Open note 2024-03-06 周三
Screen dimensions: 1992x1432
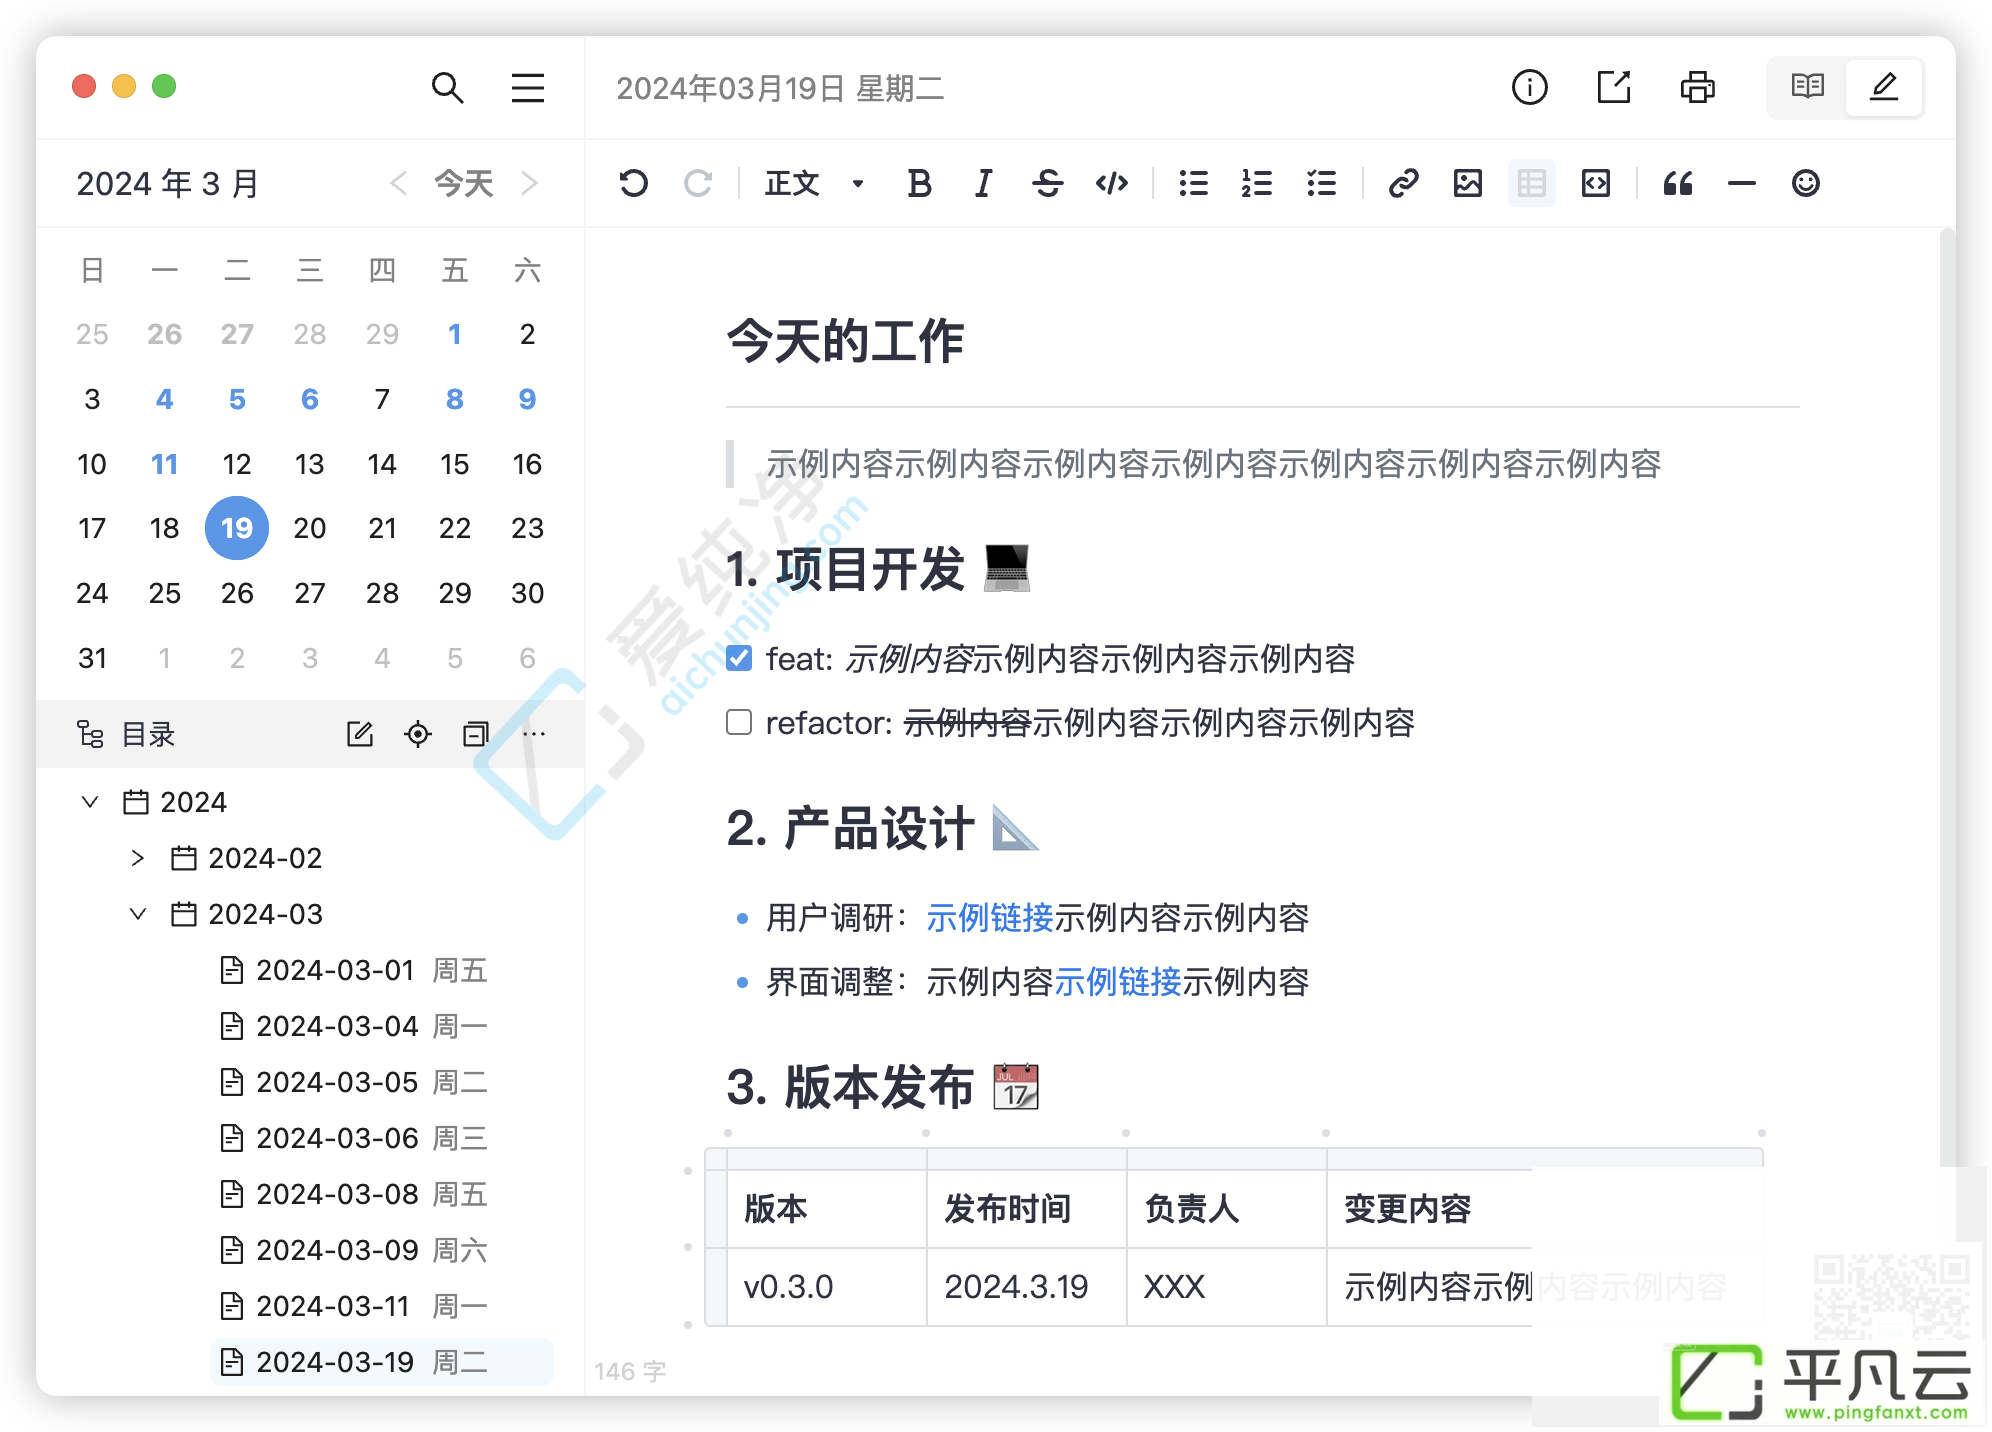click(353, 1138)
